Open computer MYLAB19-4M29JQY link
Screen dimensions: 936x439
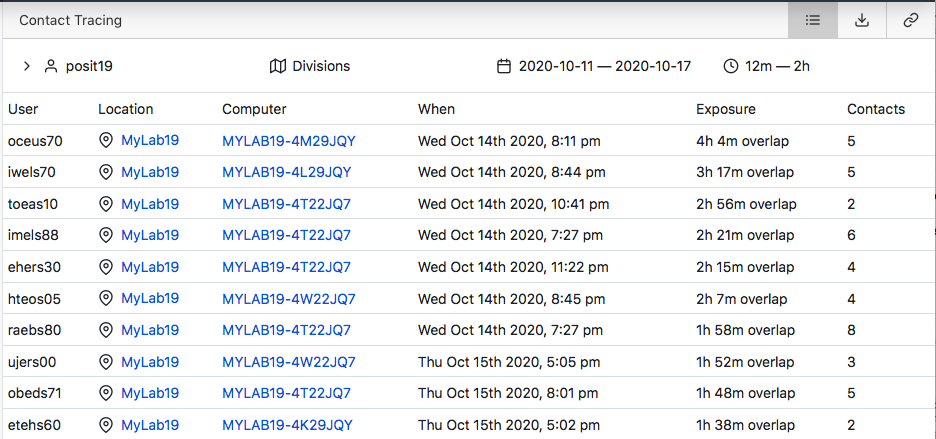tap(289, 142)
